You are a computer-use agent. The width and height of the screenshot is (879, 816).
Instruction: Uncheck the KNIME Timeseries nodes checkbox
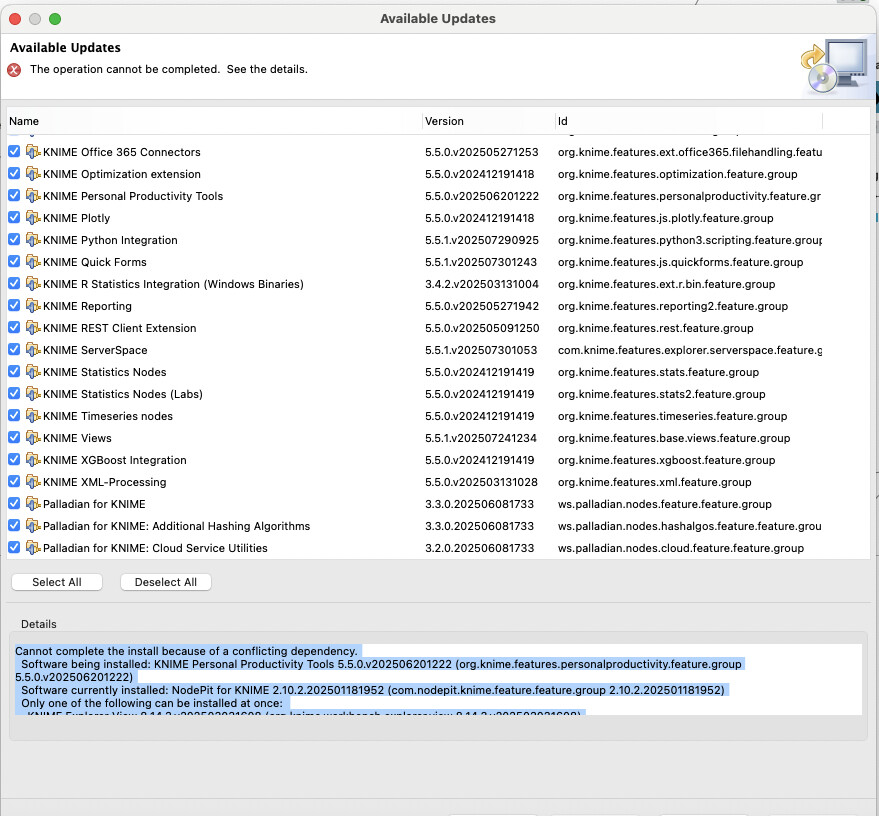coord(14,415)
